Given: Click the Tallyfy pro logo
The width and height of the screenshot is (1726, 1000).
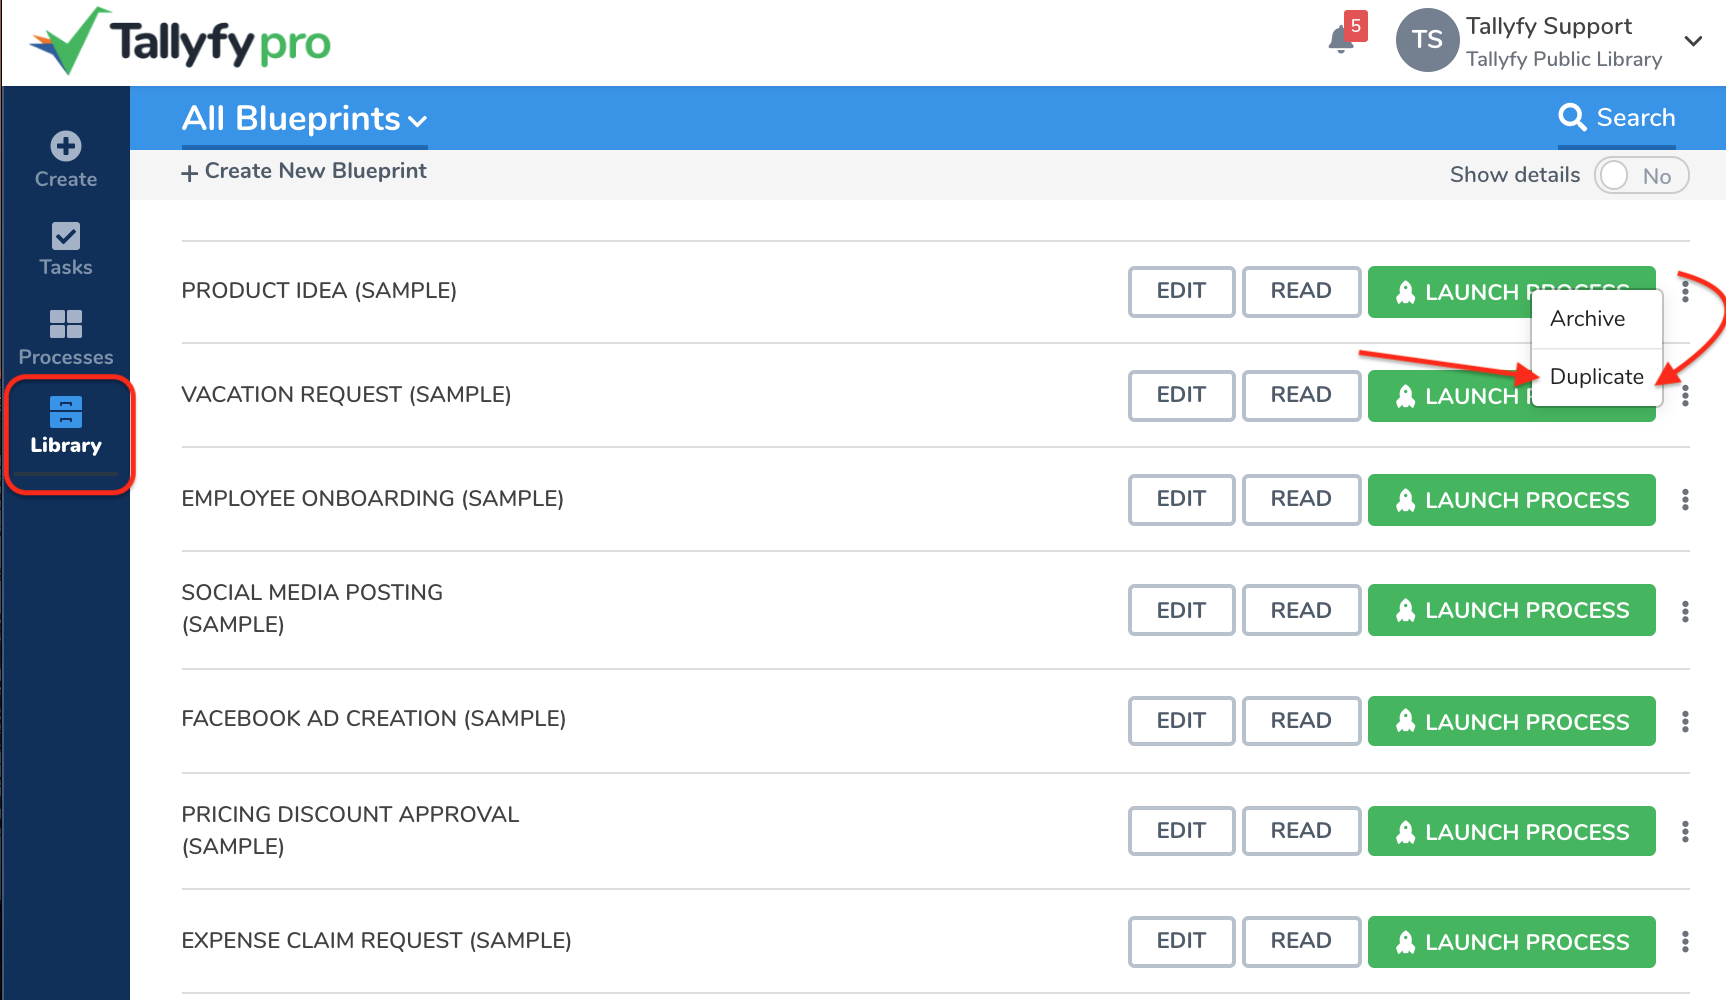Looking at the screenshot, I should pyautogui.click(x=180, y=42).
